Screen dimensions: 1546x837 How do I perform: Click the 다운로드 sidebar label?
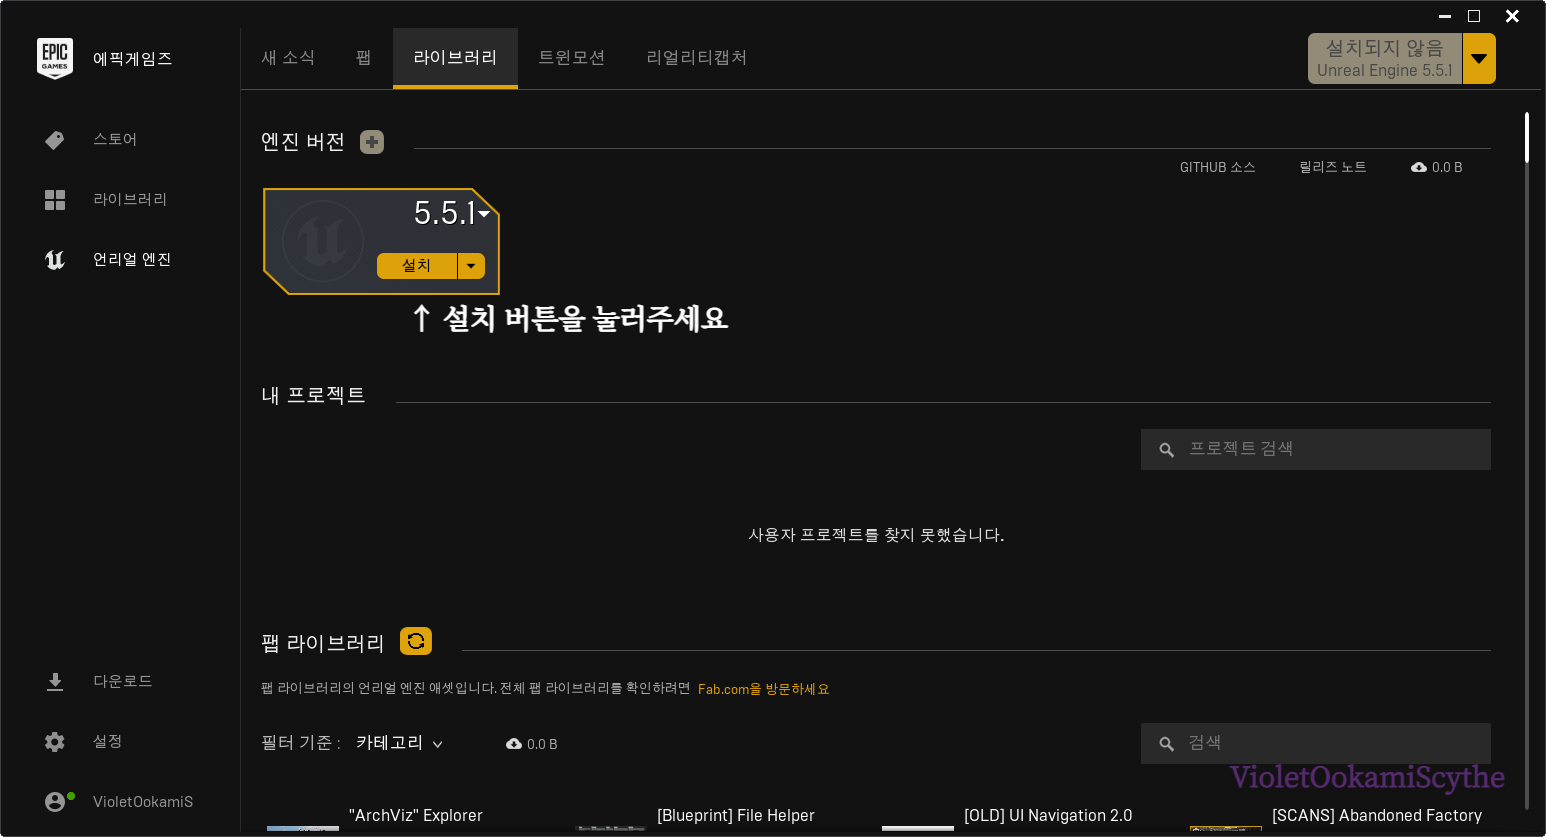pyautogui.click(x=123, y=682)
